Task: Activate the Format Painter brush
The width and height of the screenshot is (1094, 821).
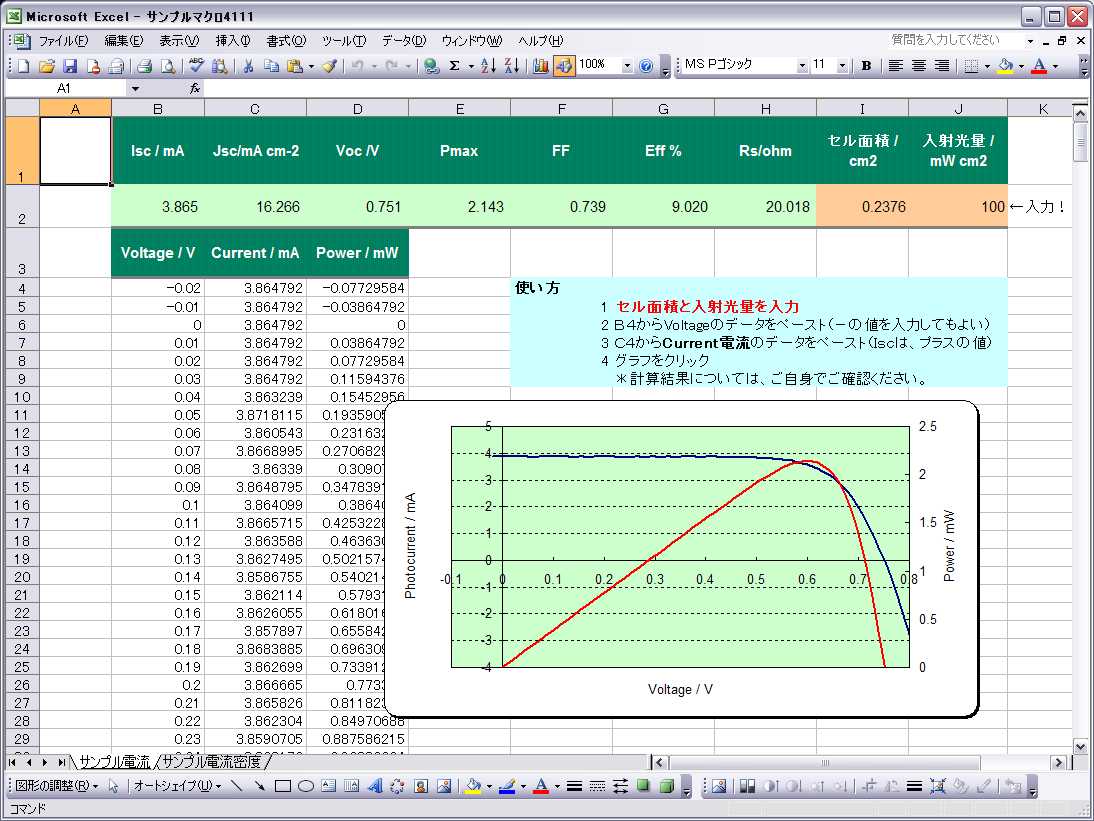Action: click(330, 66)
